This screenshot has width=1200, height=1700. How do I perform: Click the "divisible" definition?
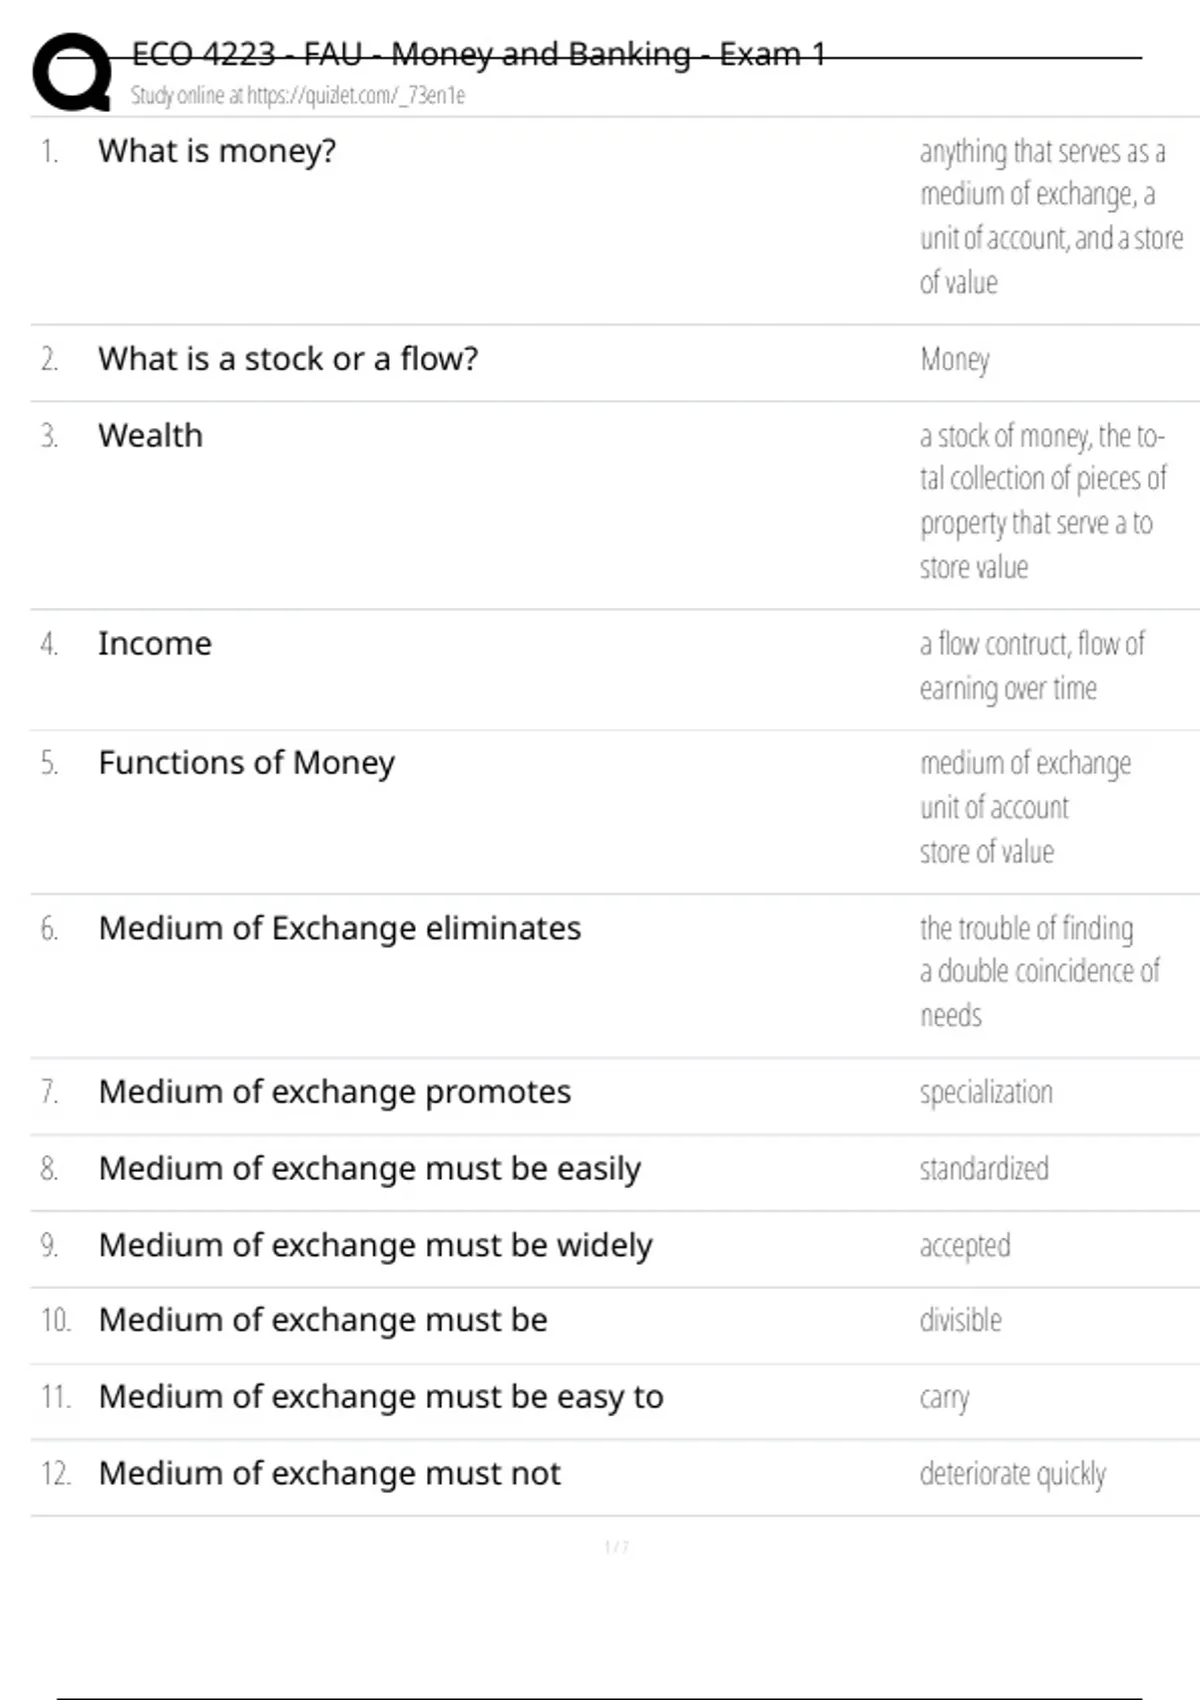(960, 1321)
